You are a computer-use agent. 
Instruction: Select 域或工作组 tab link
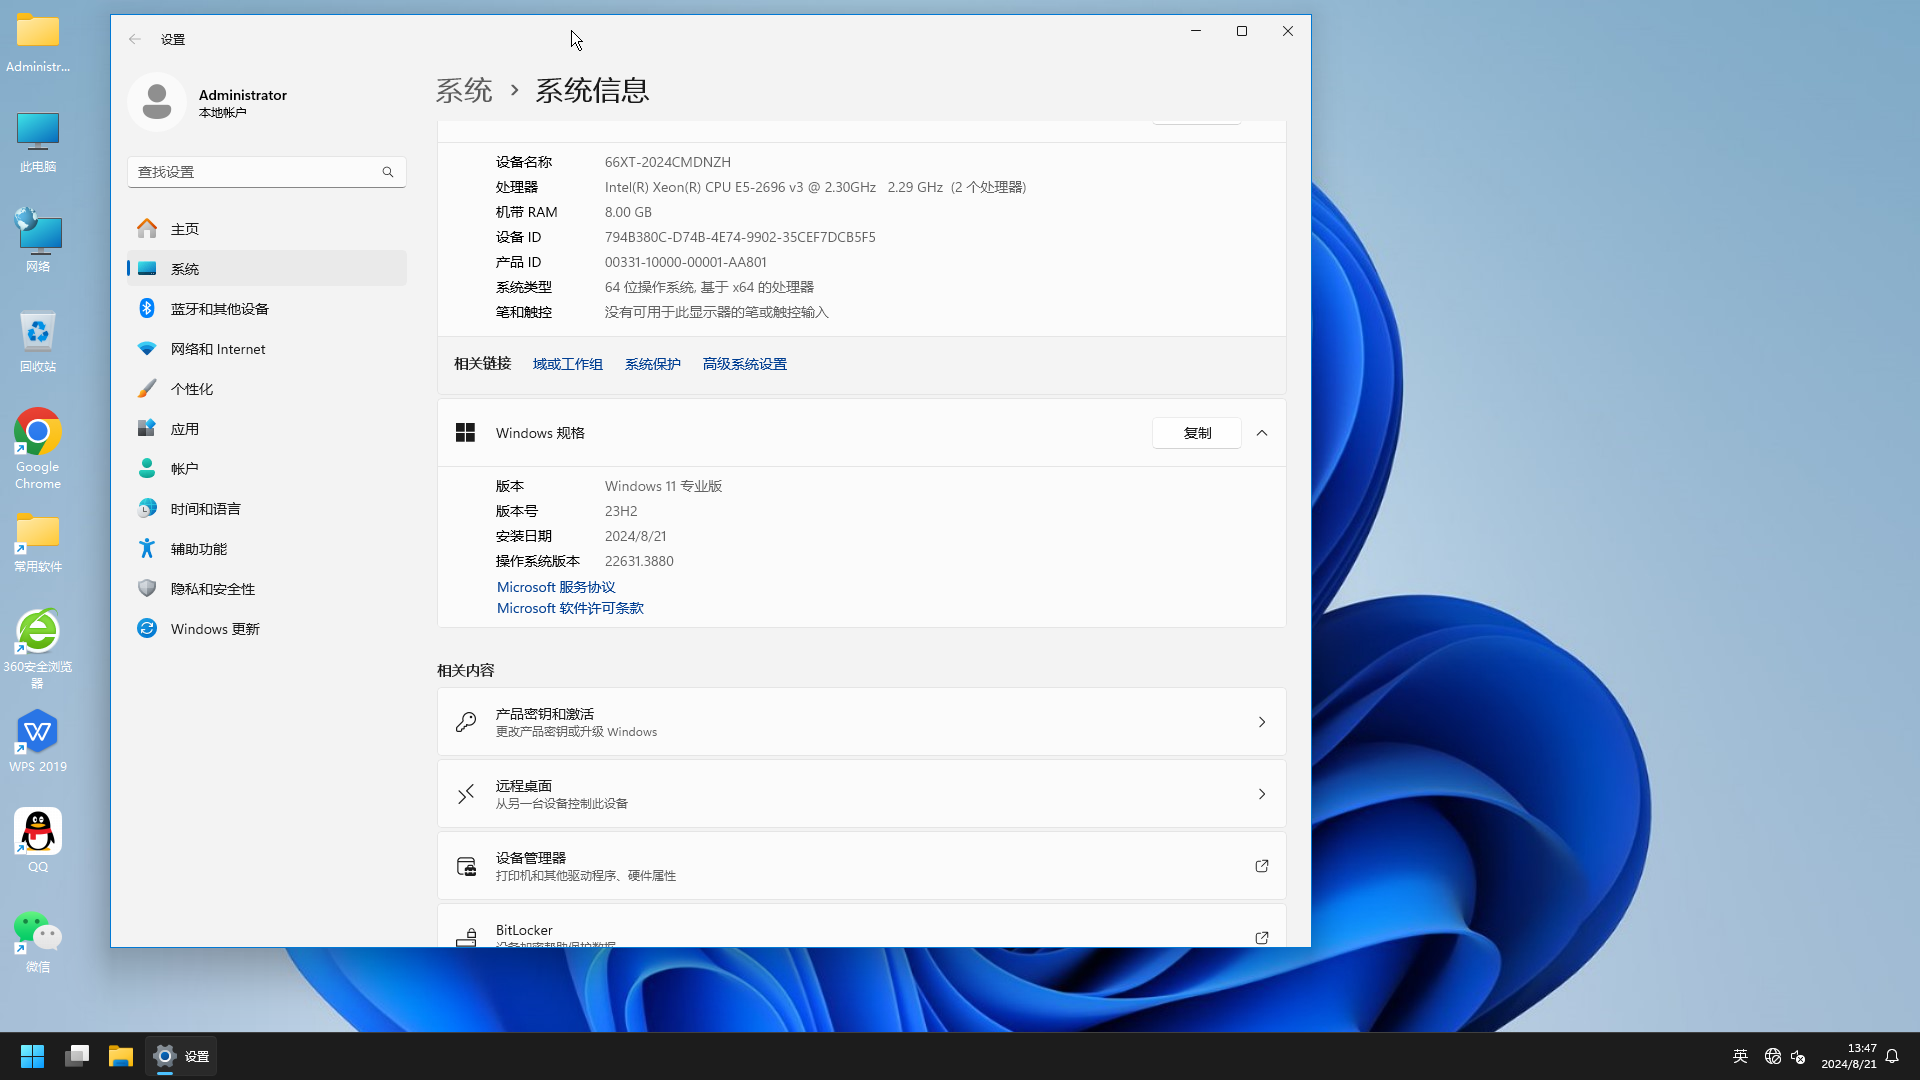pyautogui.click(x=568, y=364)
